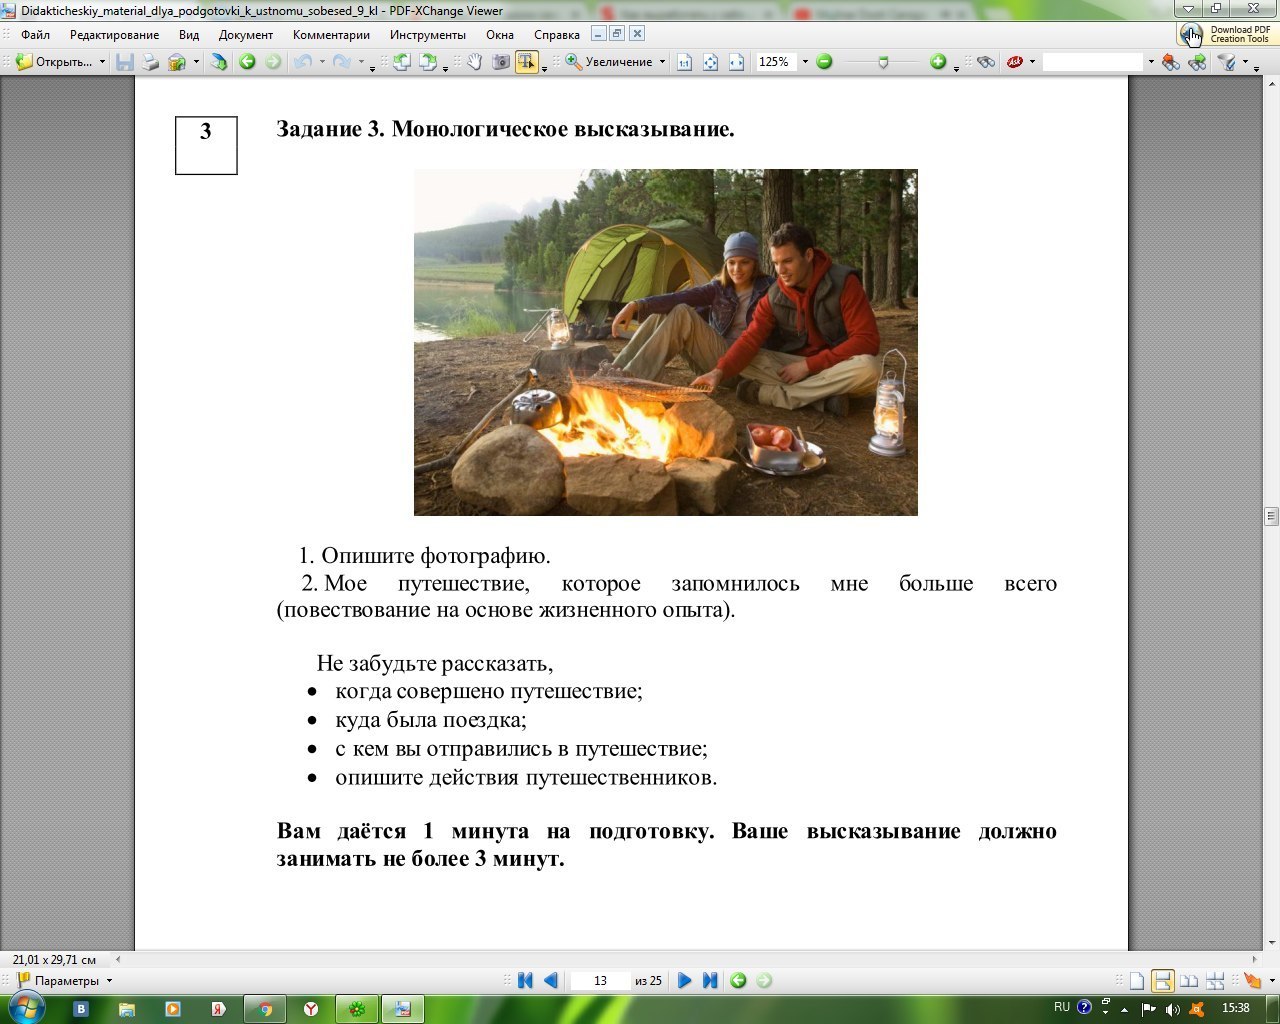This screenshot has height=1024, width=1280.
Task: Click the page number input field
Action: pyautogui.click(x=600, y=981)
